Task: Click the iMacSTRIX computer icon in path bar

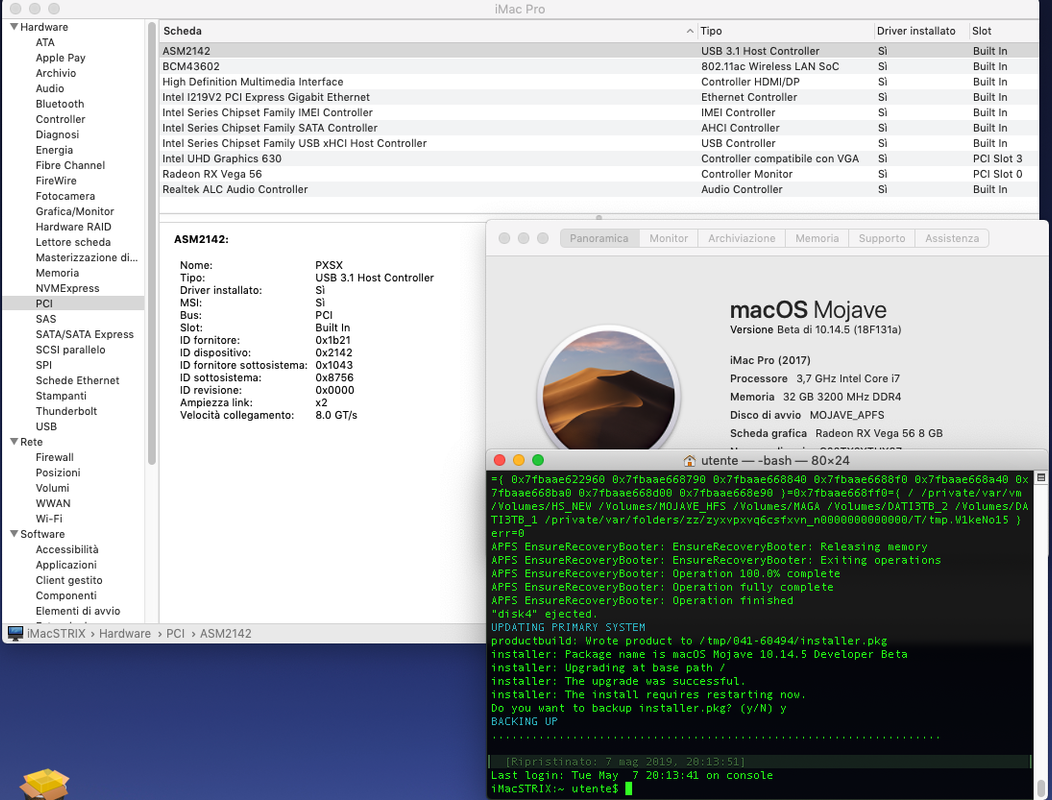Action: 15,633
